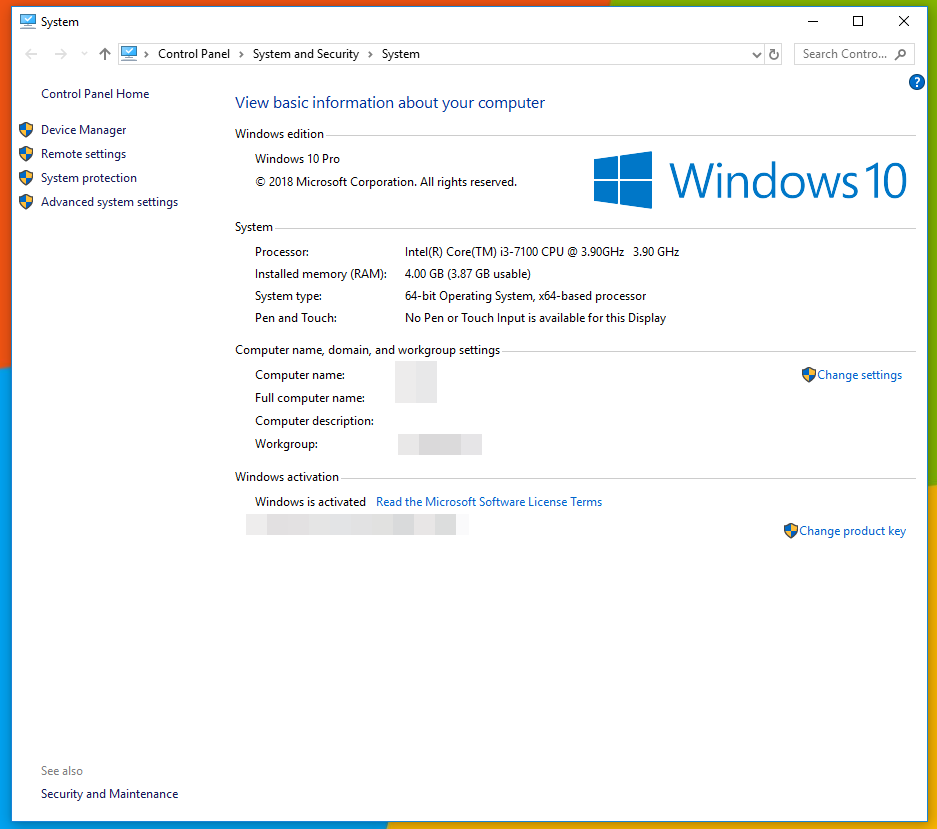Screen dimensions: 937x829
Task: Click shield icon next to Change settings
Action: click(809, 375)
